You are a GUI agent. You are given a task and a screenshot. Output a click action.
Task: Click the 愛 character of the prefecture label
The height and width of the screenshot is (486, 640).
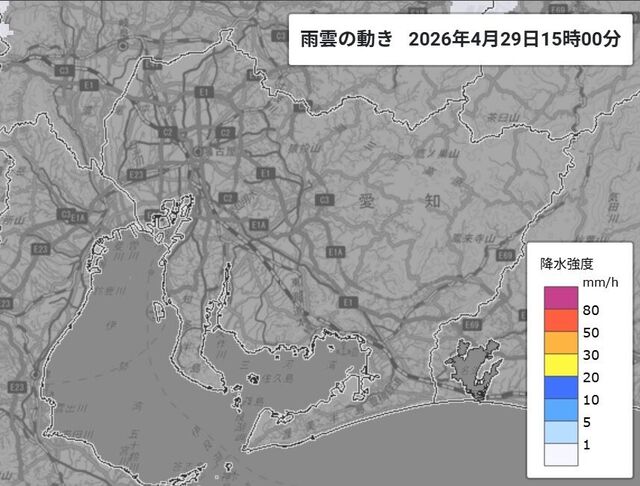click(x=367, y=201)
